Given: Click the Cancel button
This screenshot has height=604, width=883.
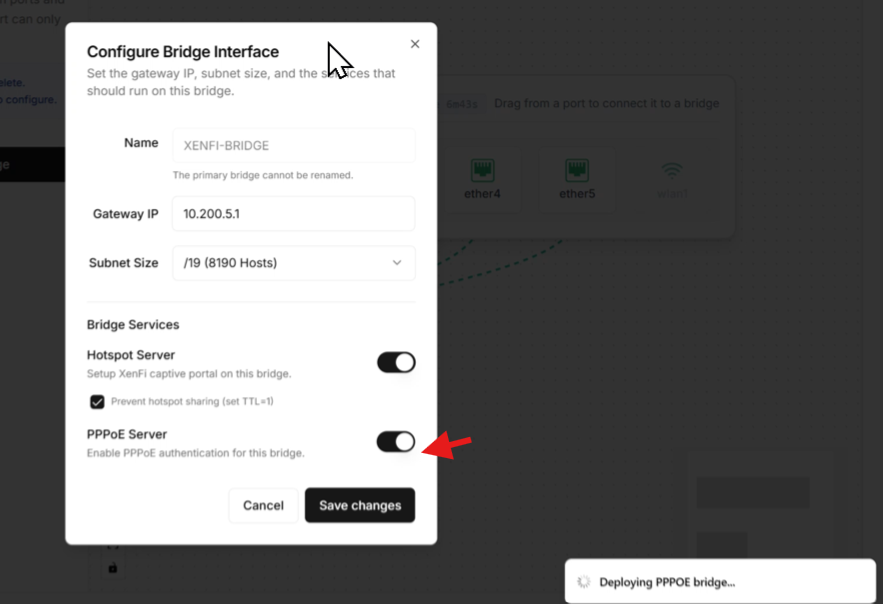Looking at the screenshot, I should tap(263, 505).
